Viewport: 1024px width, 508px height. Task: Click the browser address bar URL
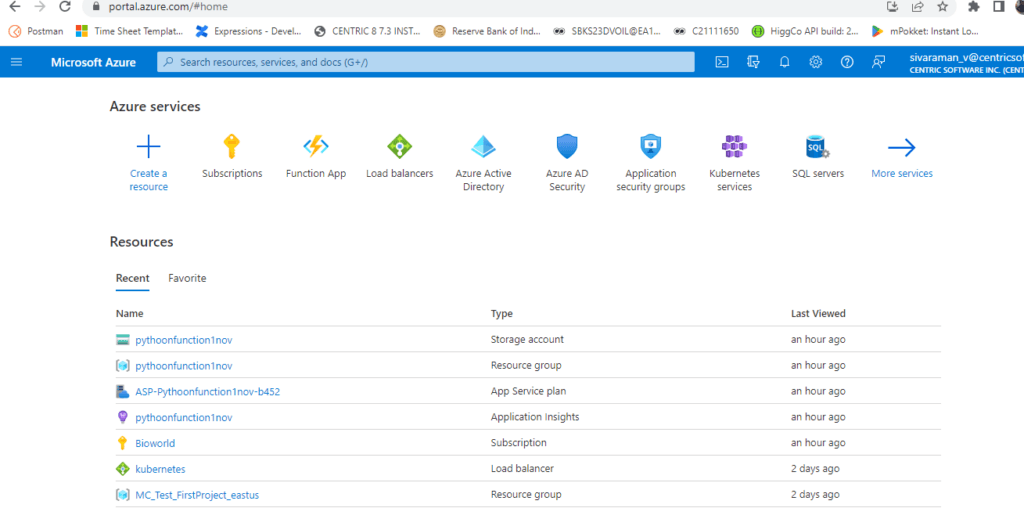tap(168, 7)
